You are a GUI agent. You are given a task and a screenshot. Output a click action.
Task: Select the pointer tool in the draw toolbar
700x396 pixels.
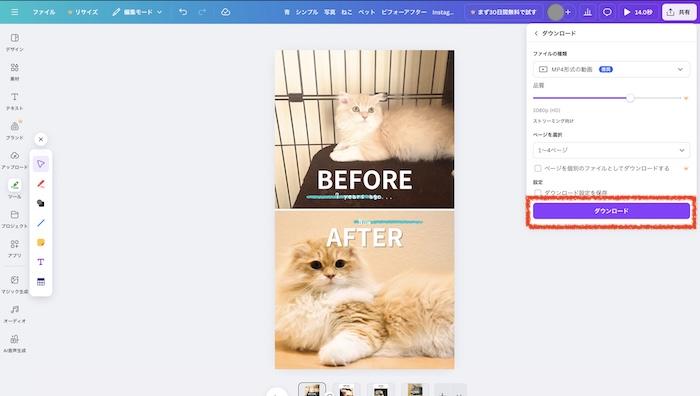(41, 164)
